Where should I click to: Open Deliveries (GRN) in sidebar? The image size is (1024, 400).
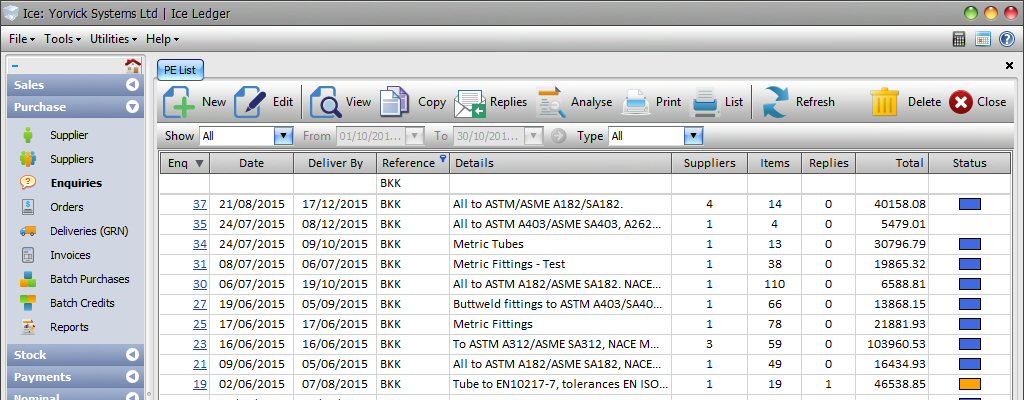click(x=89, y=231)
